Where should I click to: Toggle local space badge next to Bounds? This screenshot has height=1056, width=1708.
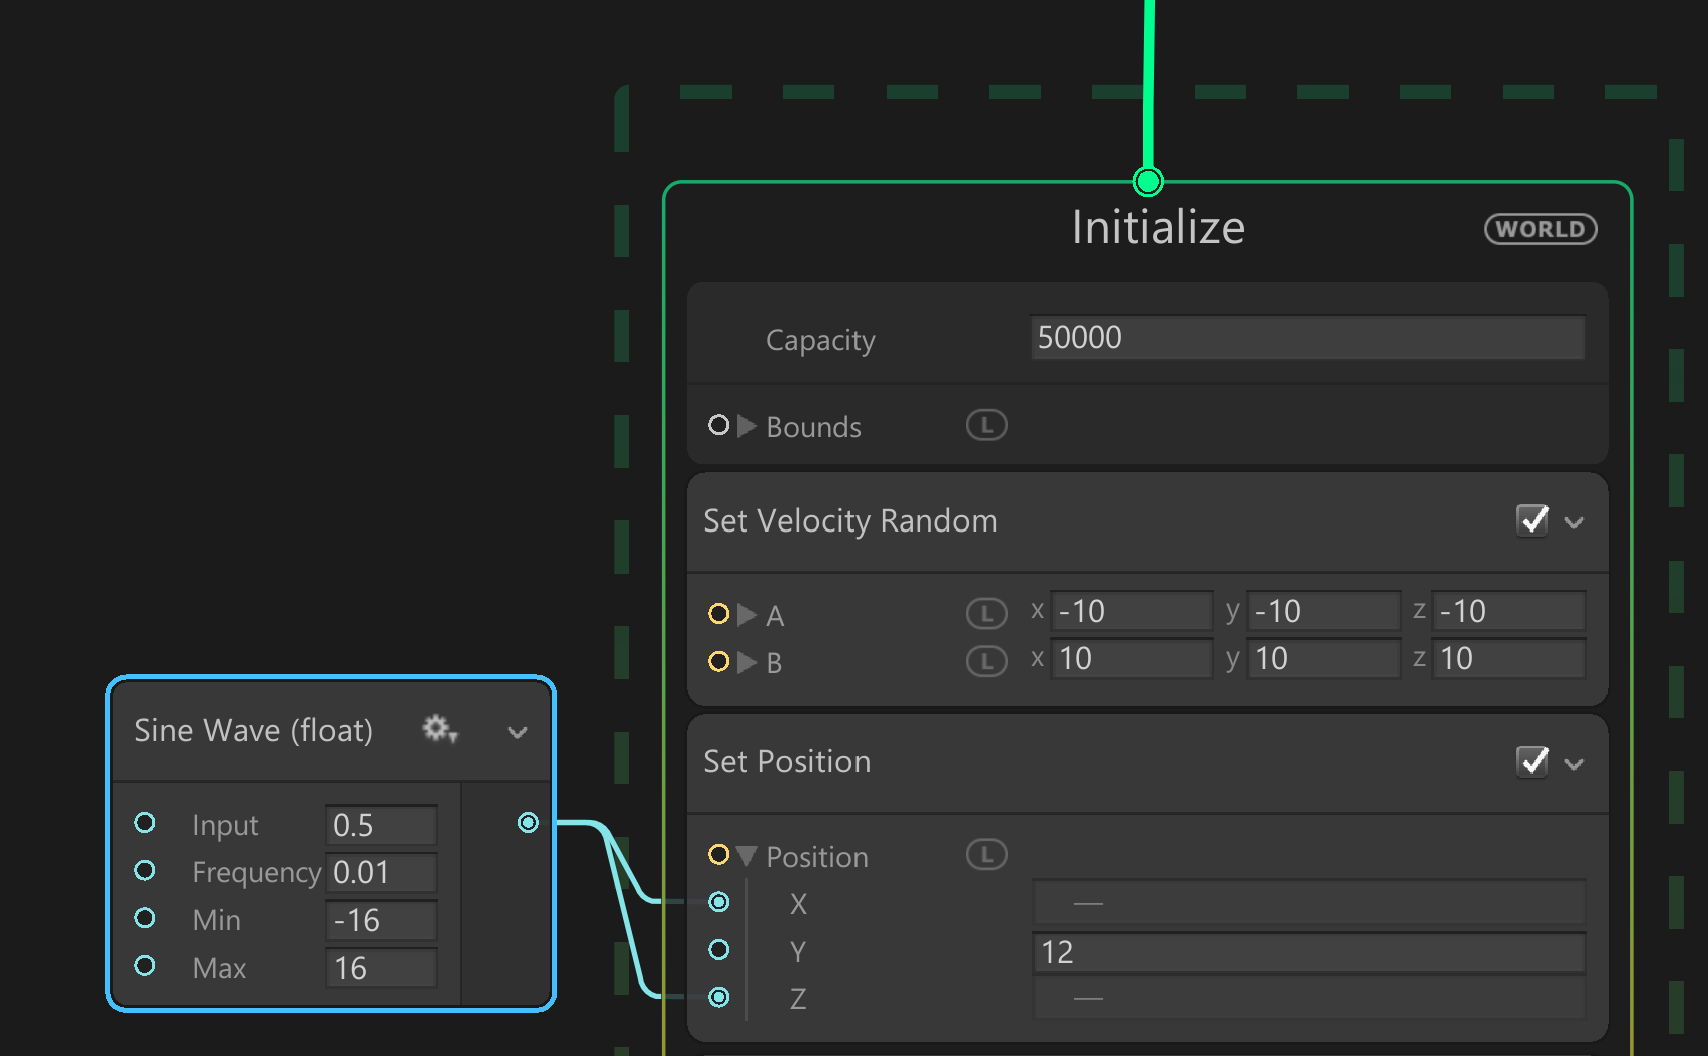[986, 425]
